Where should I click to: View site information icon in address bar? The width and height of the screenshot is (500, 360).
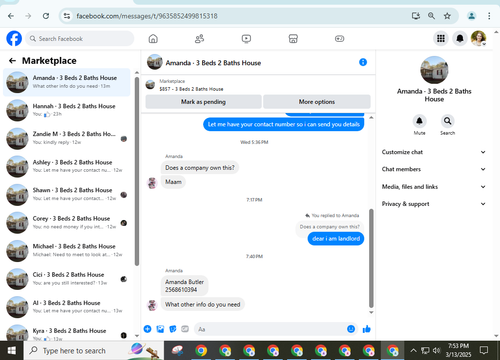[67, 16]
